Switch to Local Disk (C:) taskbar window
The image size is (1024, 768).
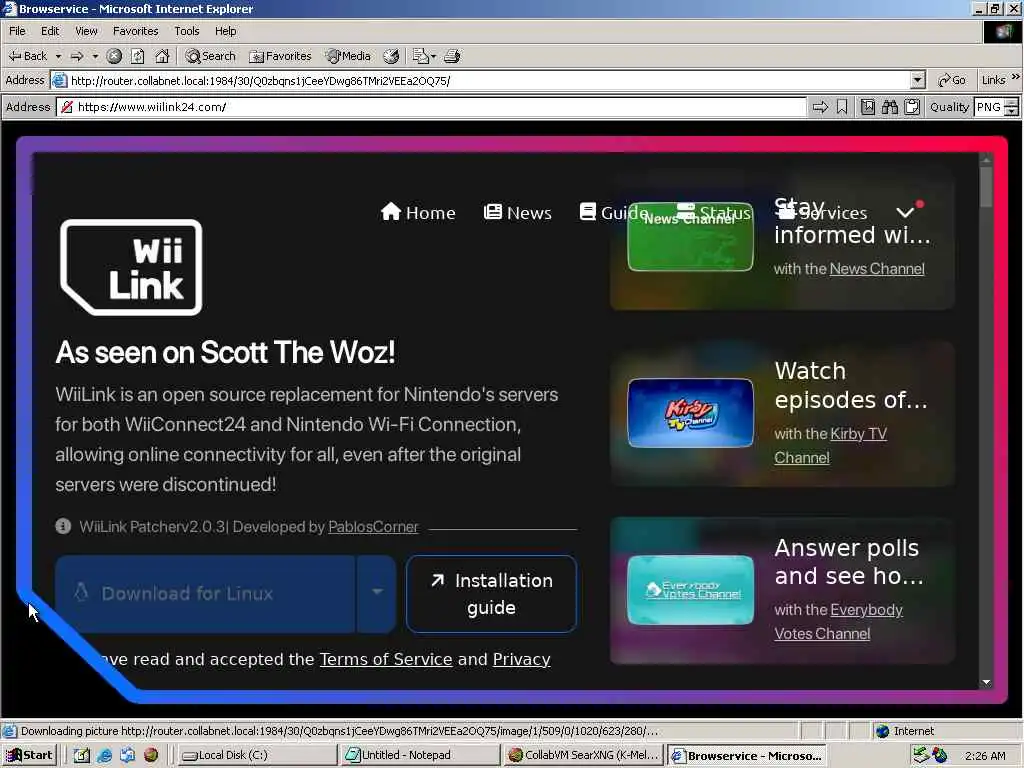pos(256,755)
